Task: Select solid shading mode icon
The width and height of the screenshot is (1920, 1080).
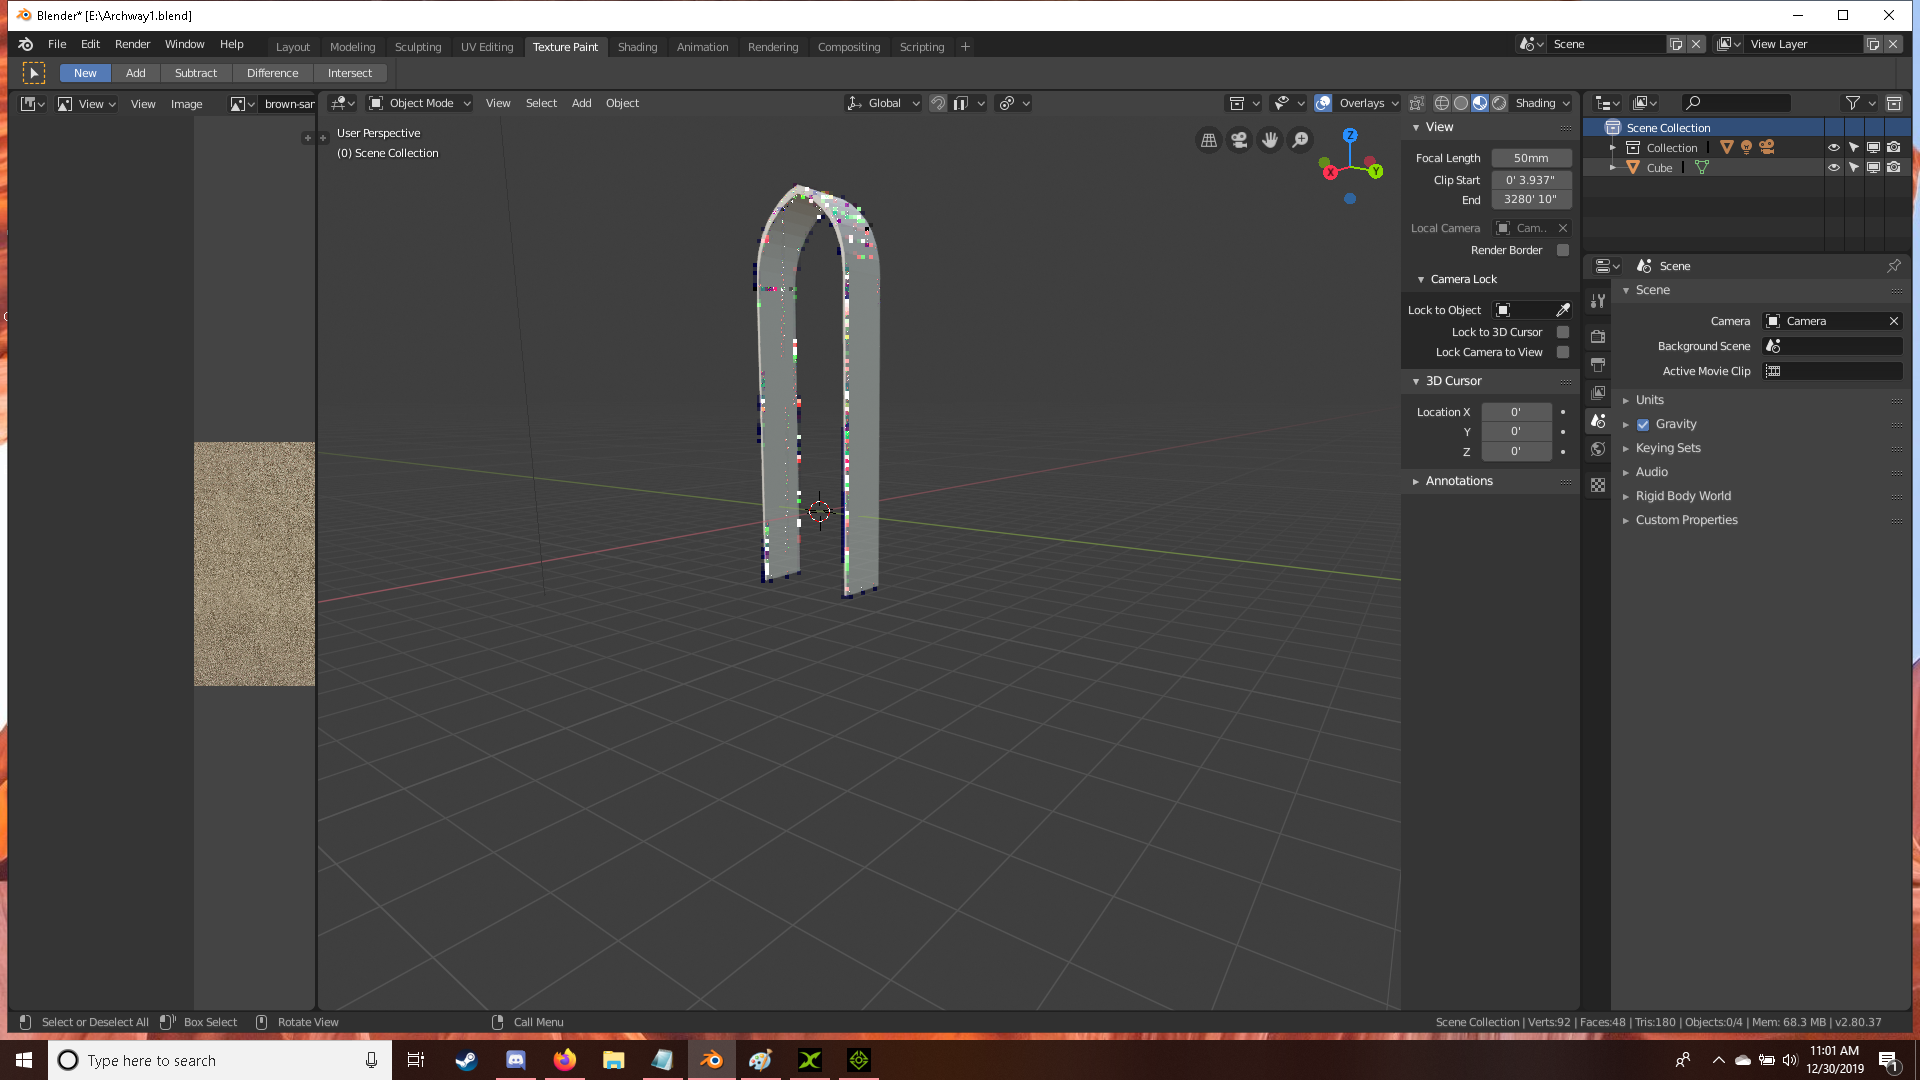Action: (1461, 103)
